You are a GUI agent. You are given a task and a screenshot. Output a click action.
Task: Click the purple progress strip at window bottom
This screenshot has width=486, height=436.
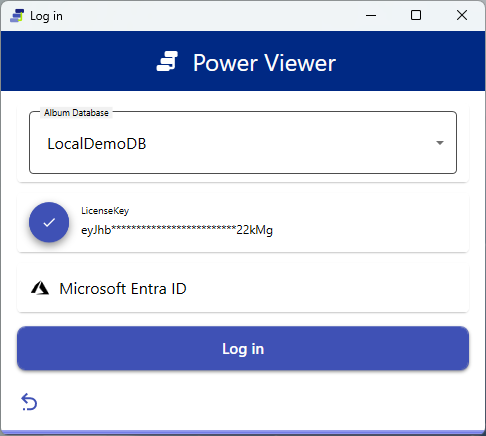[x=243, y=432]
